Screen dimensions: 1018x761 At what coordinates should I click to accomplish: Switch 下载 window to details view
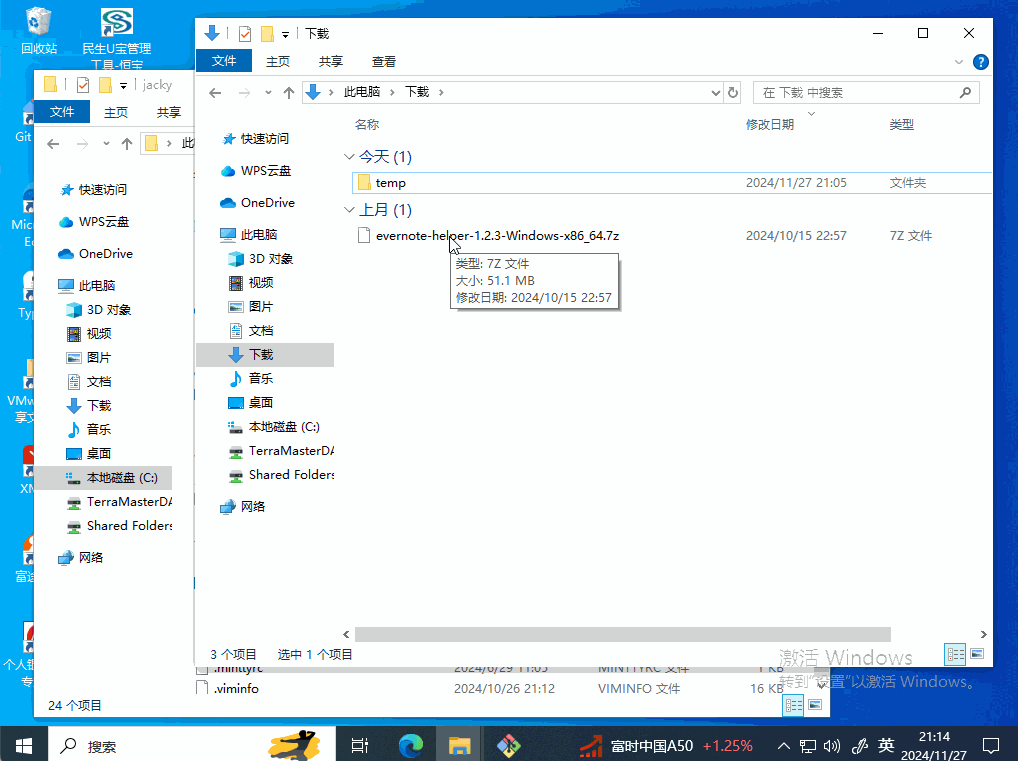[x=955, y=654]
